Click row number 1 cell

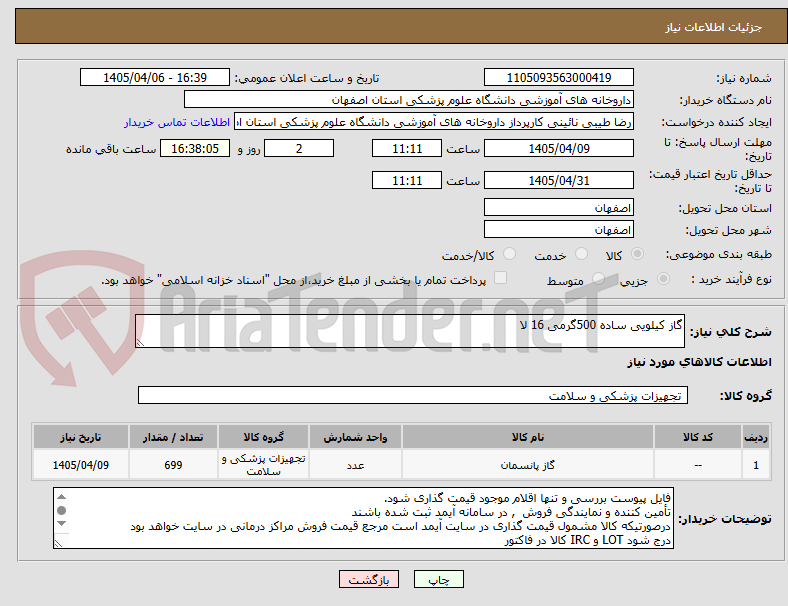pos(756,465)
